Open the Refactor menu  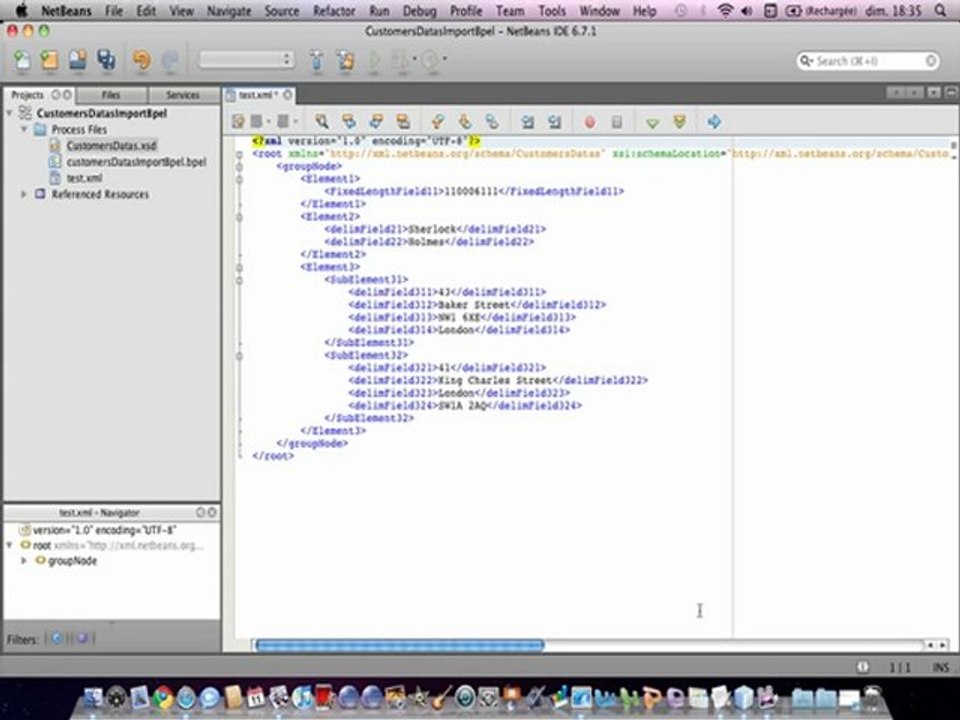pos(334,10)
